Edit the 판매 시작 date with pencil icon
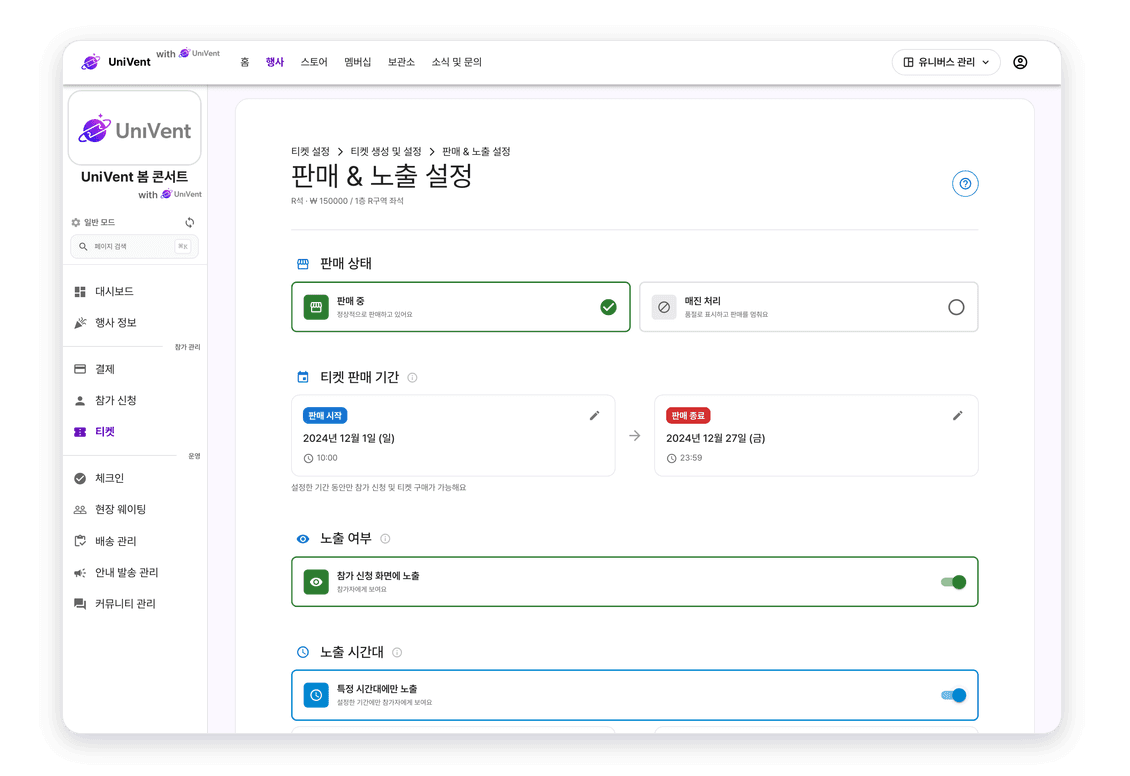1130x776 pixels. (595, 416)
